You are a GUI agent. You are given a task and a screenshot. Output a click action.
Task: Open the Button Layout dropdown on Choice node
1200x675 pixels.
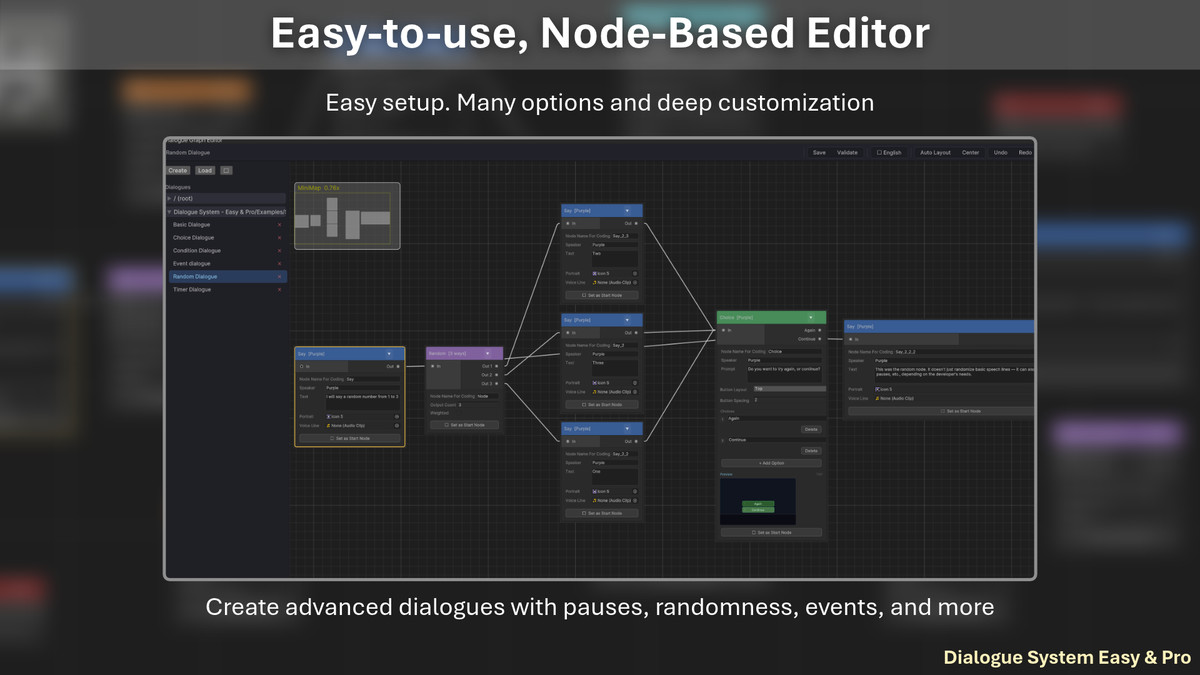[789, 388]
